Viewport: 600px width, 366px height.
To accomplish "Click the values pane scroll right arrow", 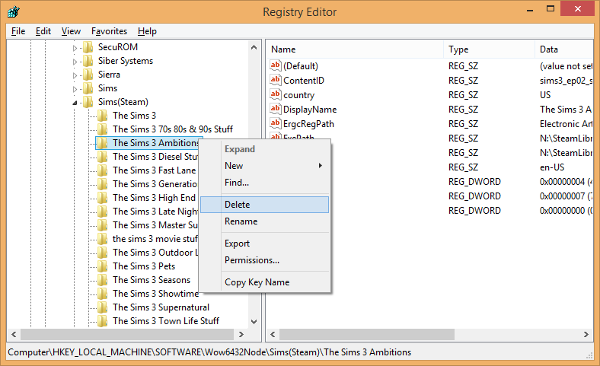I will coord(586,335).
